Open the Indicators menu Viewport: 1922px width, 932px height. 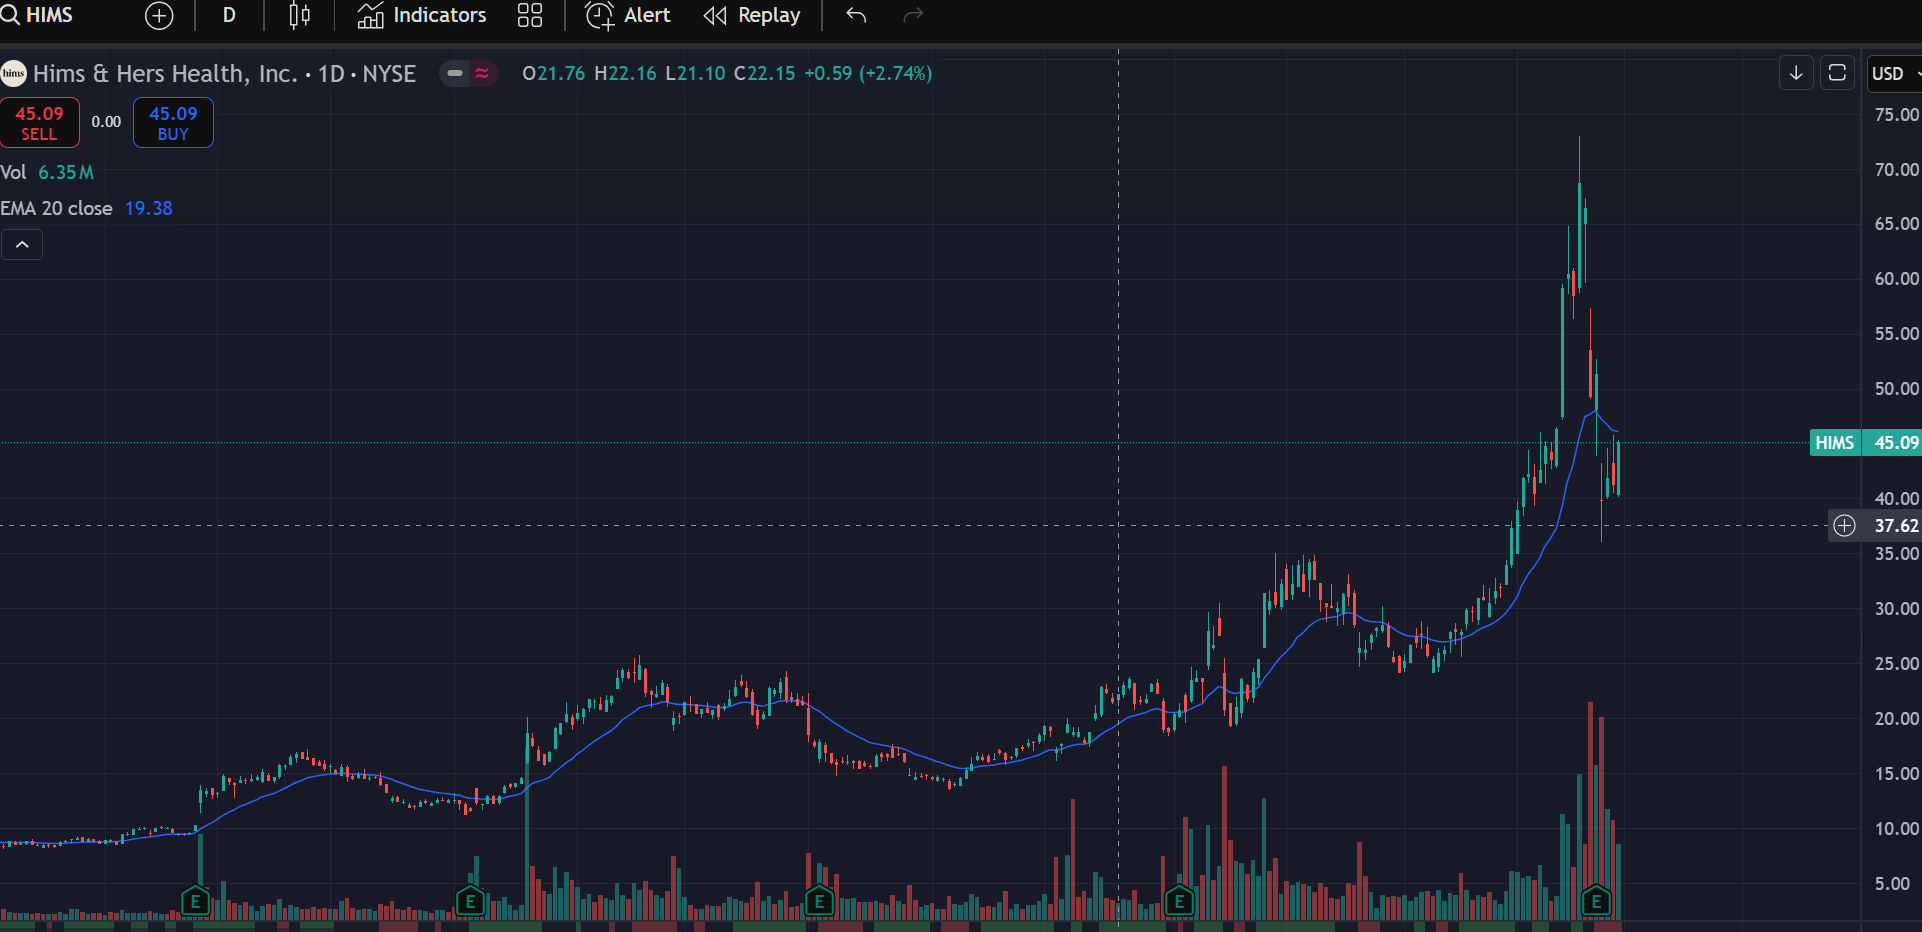pyautogui.click(x=422, y=16)
